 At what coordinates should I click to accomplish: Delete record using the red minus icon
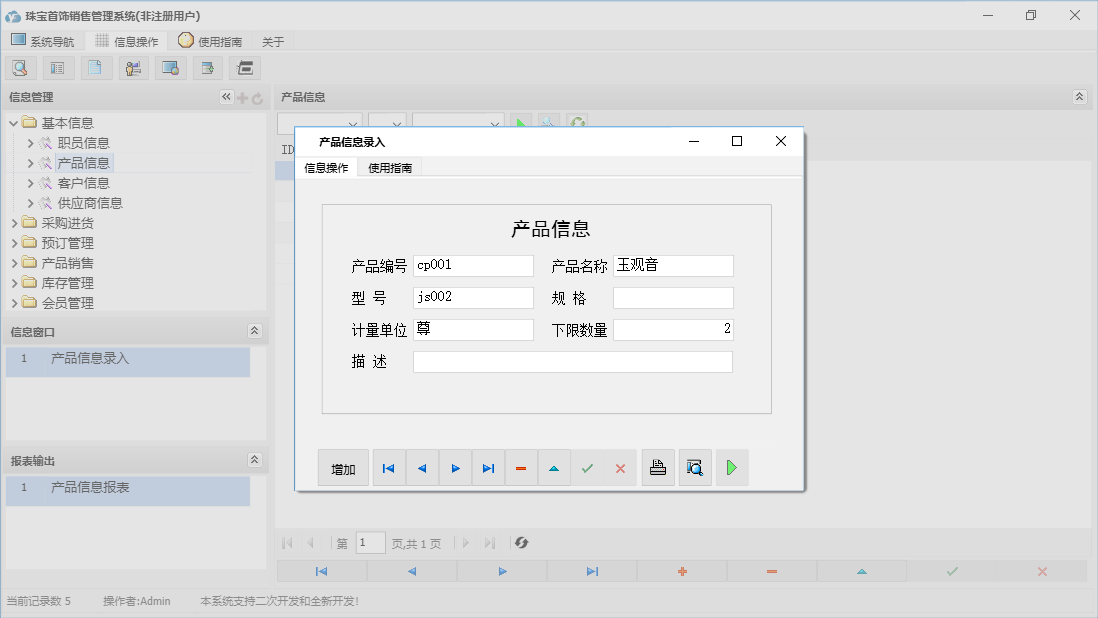[x=521, y=467]
